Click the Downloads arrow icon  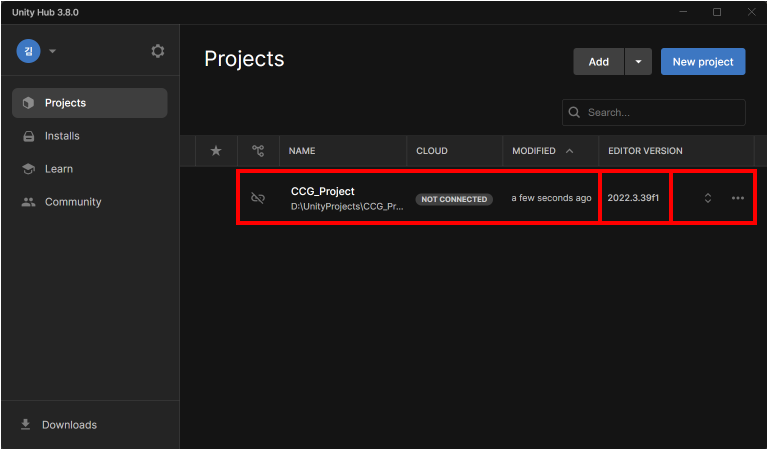(x=26, y=425)
